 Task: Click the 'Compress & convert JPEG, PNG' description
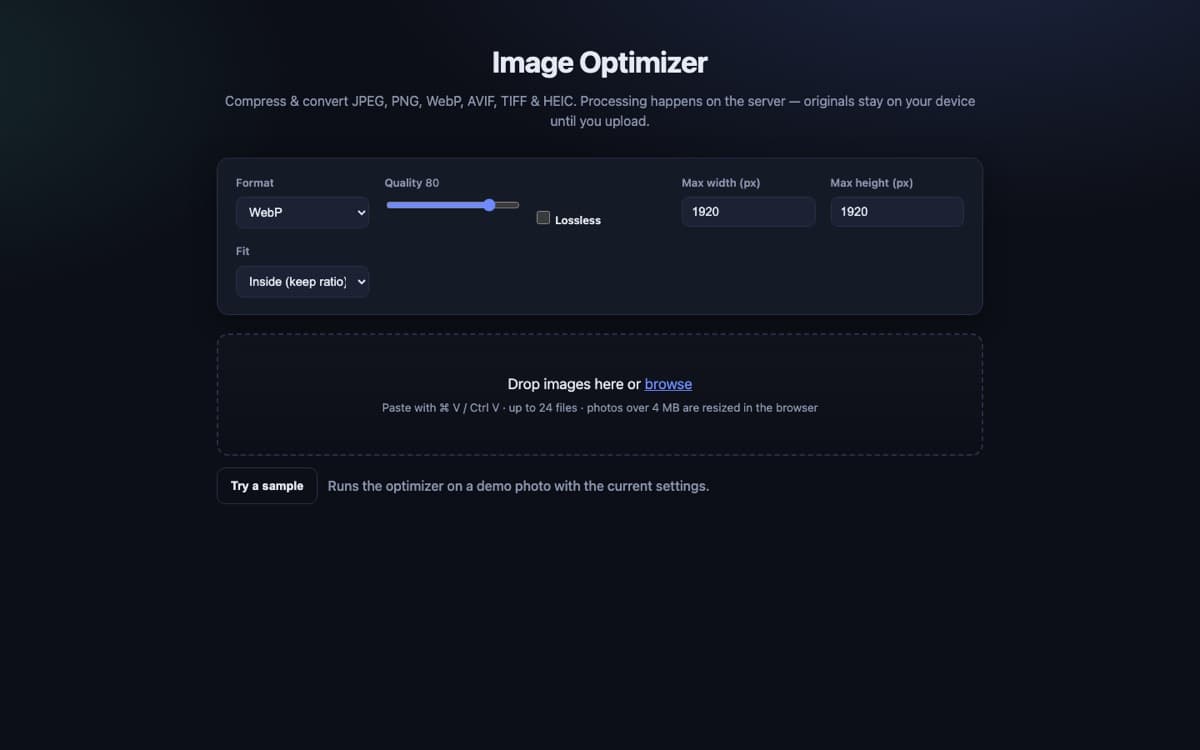coord(600,111)
